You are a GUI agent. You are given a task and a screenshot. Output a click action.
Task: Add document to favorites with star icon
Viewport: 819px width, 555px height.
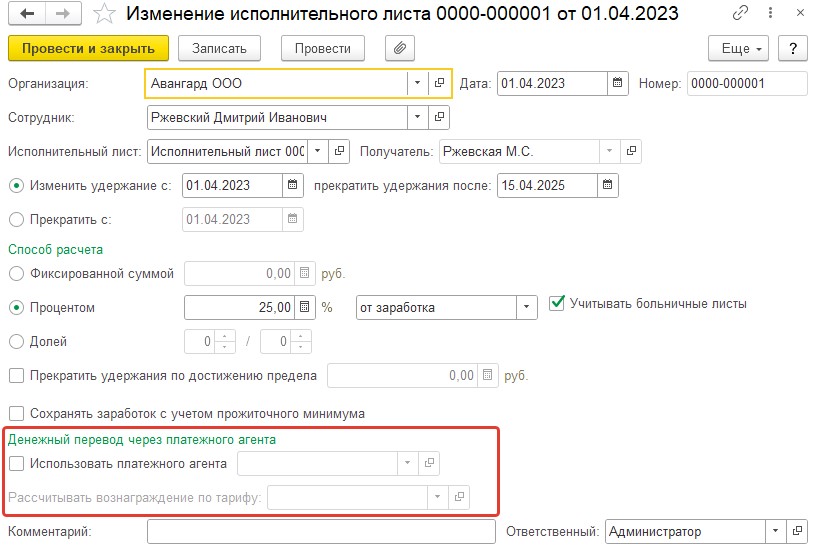point(104,14)
